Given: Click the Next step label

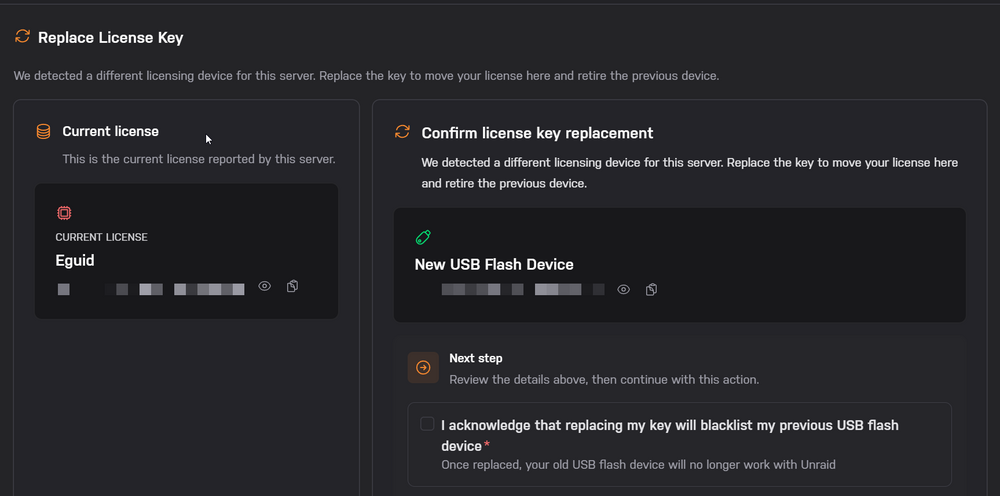Looking at the screenshot, I should (476, 358).
